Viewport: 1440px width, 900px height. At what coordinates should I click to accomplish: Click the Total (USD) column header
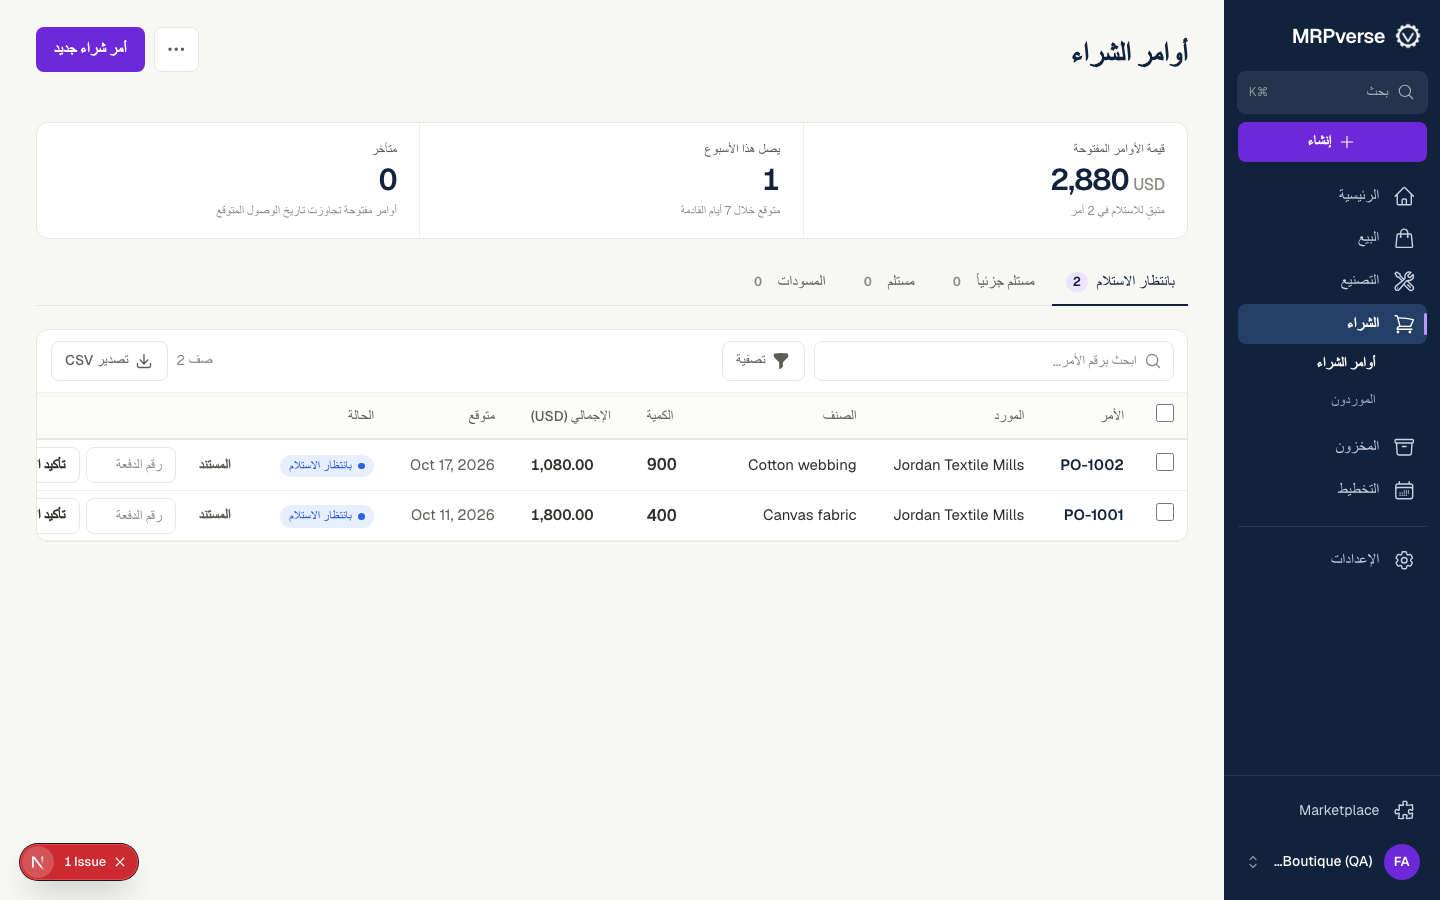pos(570,416)
